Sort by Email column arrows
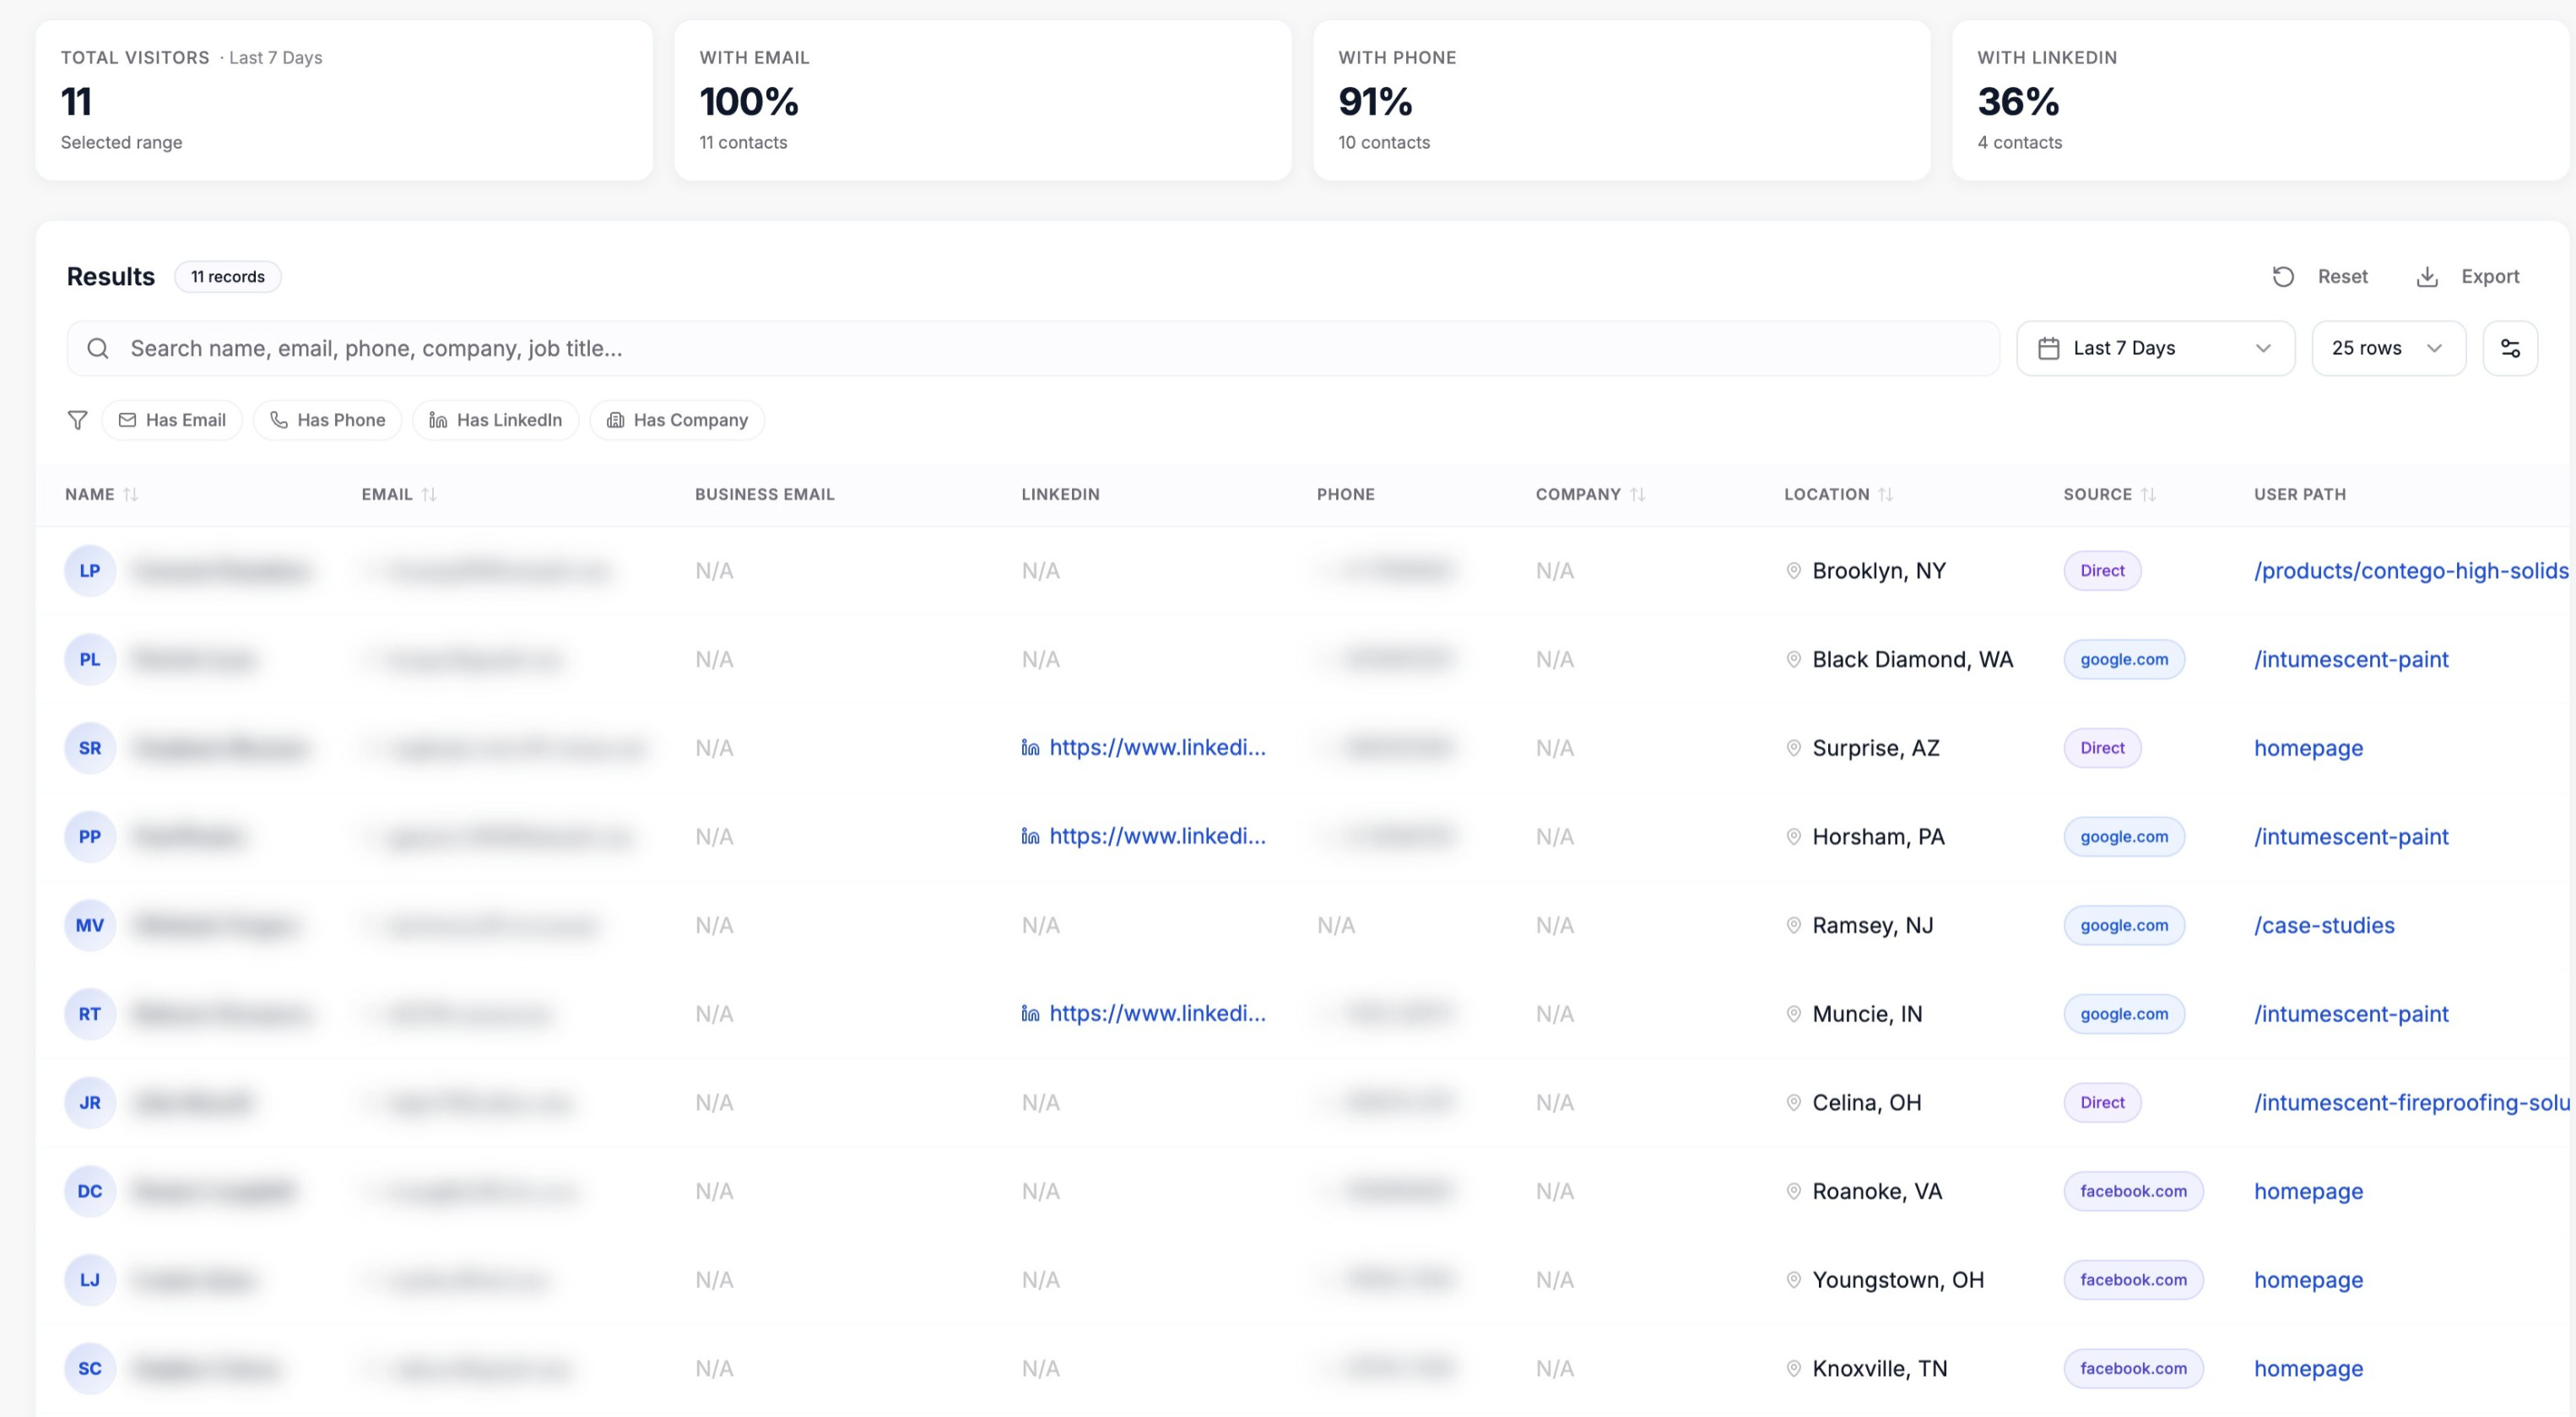Image resolution: width=2576 pixels, height=1417 pixels. coord(429,494)
